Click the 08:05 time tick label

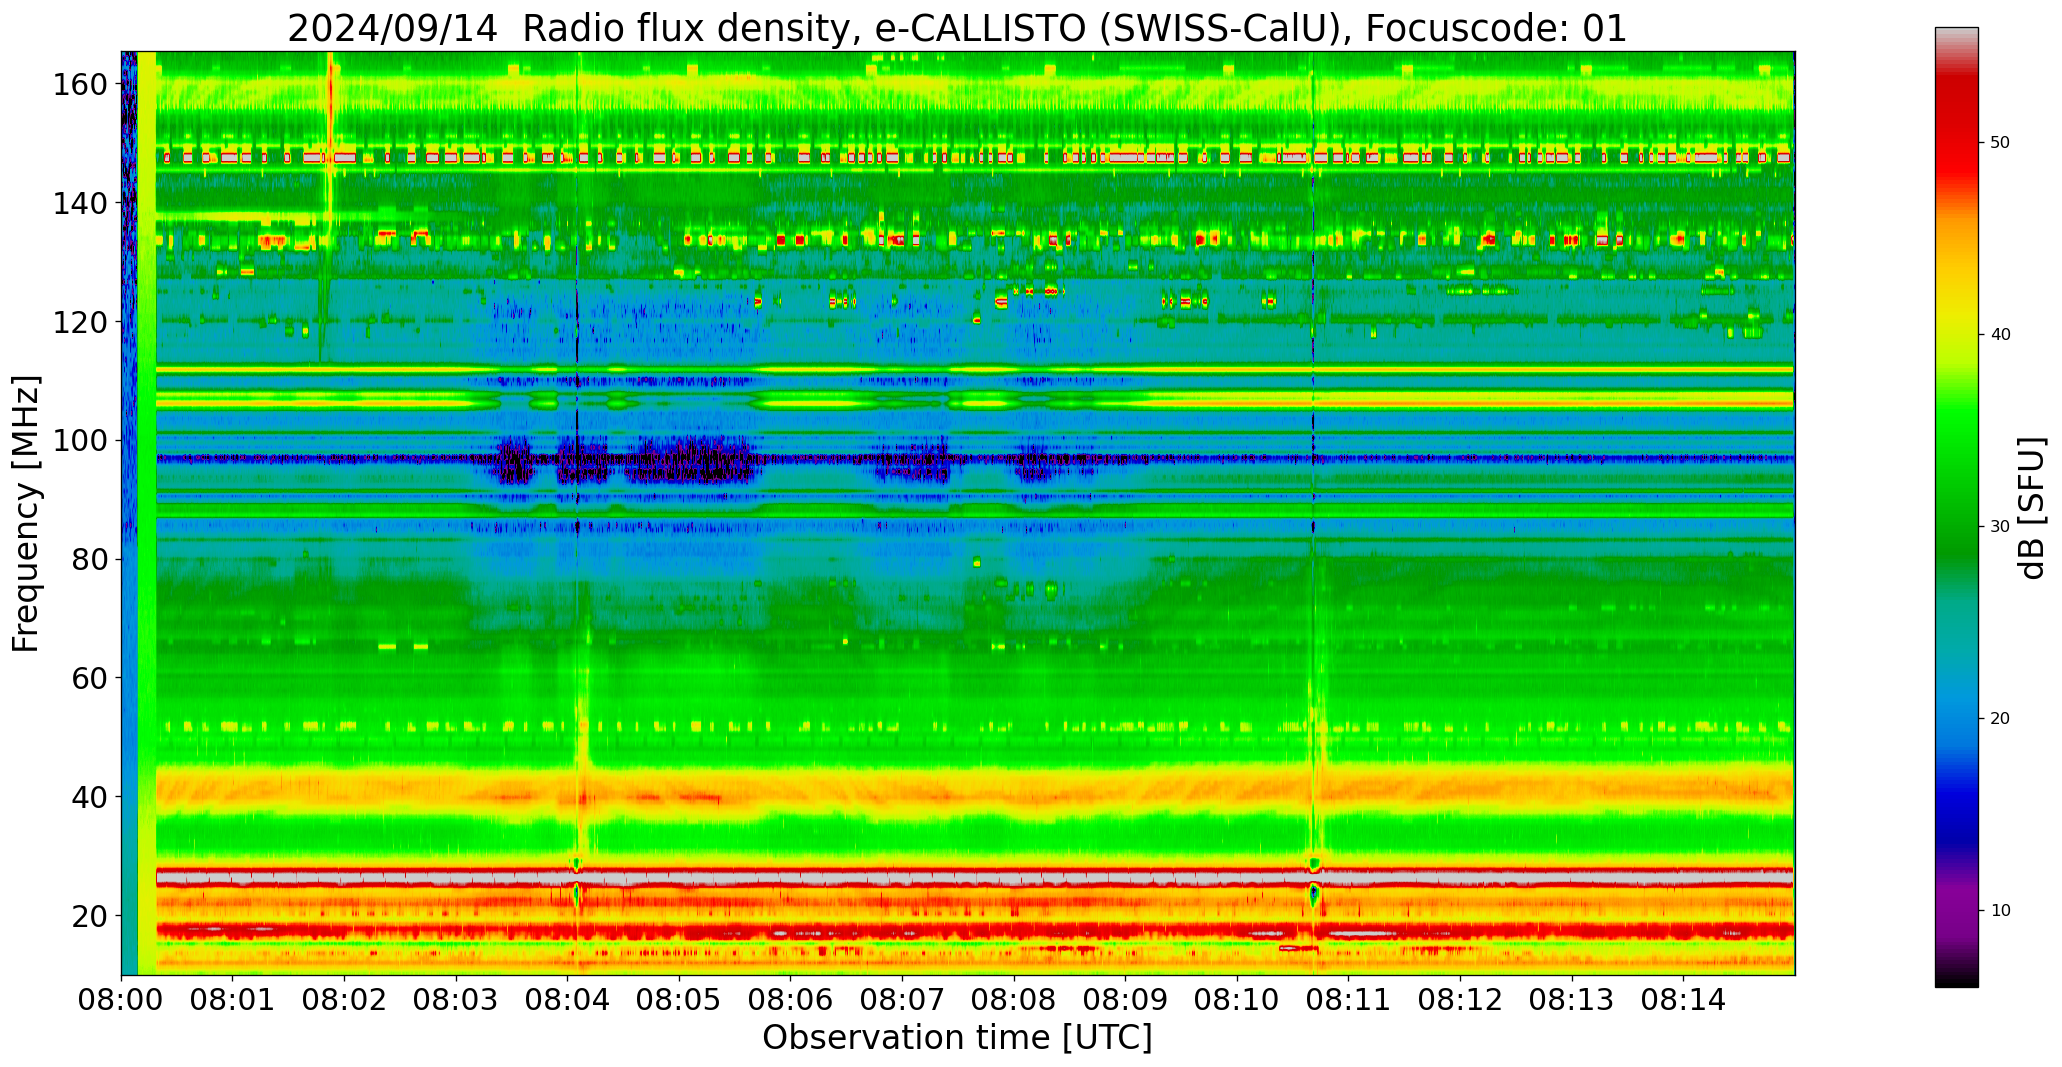680,1000
